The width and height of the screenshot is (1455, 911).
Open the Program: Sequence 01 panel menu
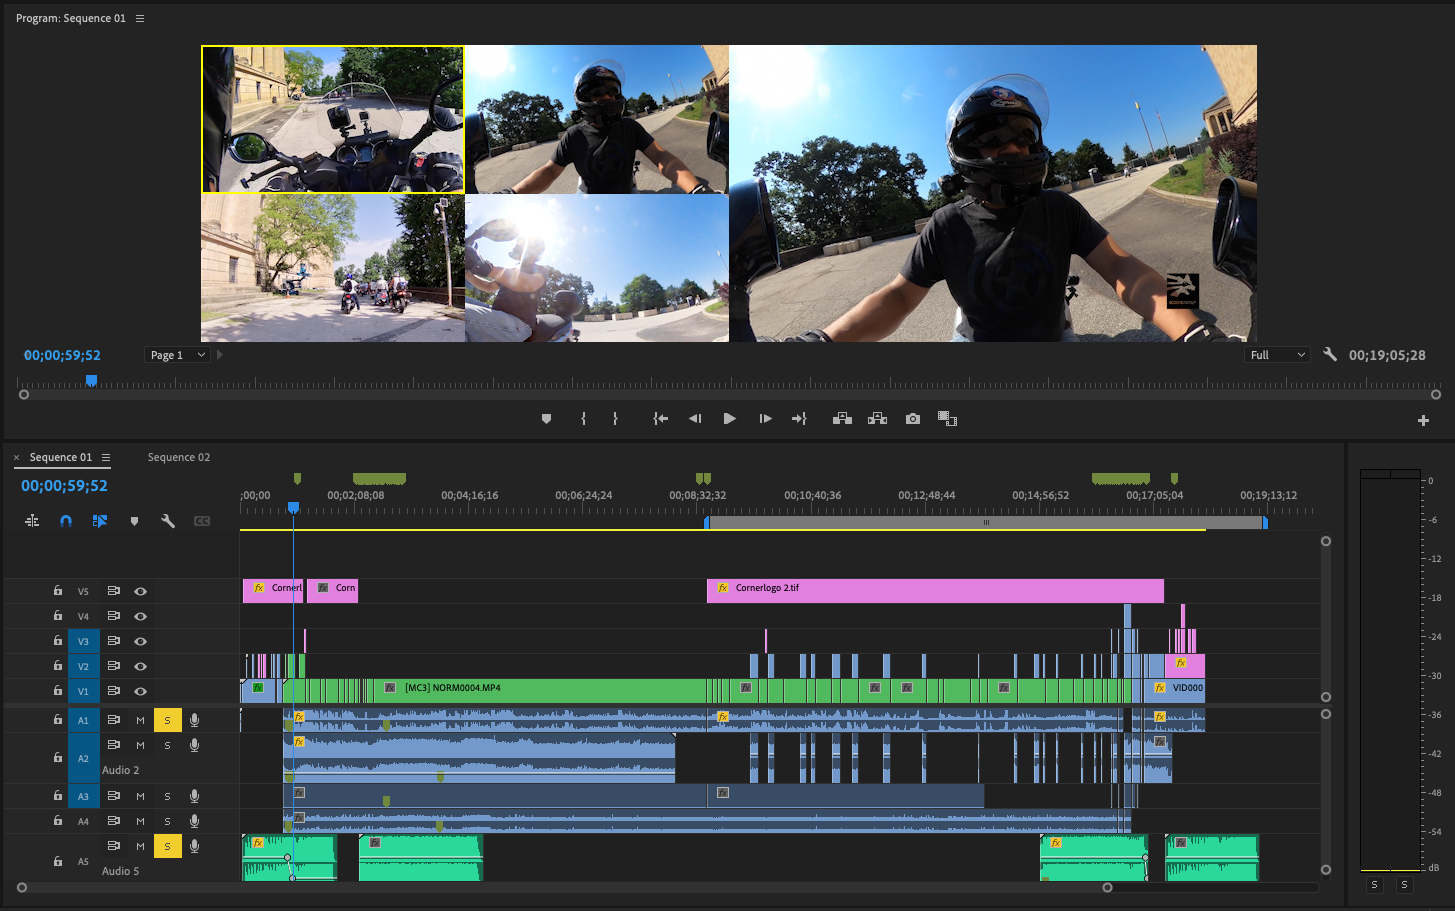pos(140,19)
